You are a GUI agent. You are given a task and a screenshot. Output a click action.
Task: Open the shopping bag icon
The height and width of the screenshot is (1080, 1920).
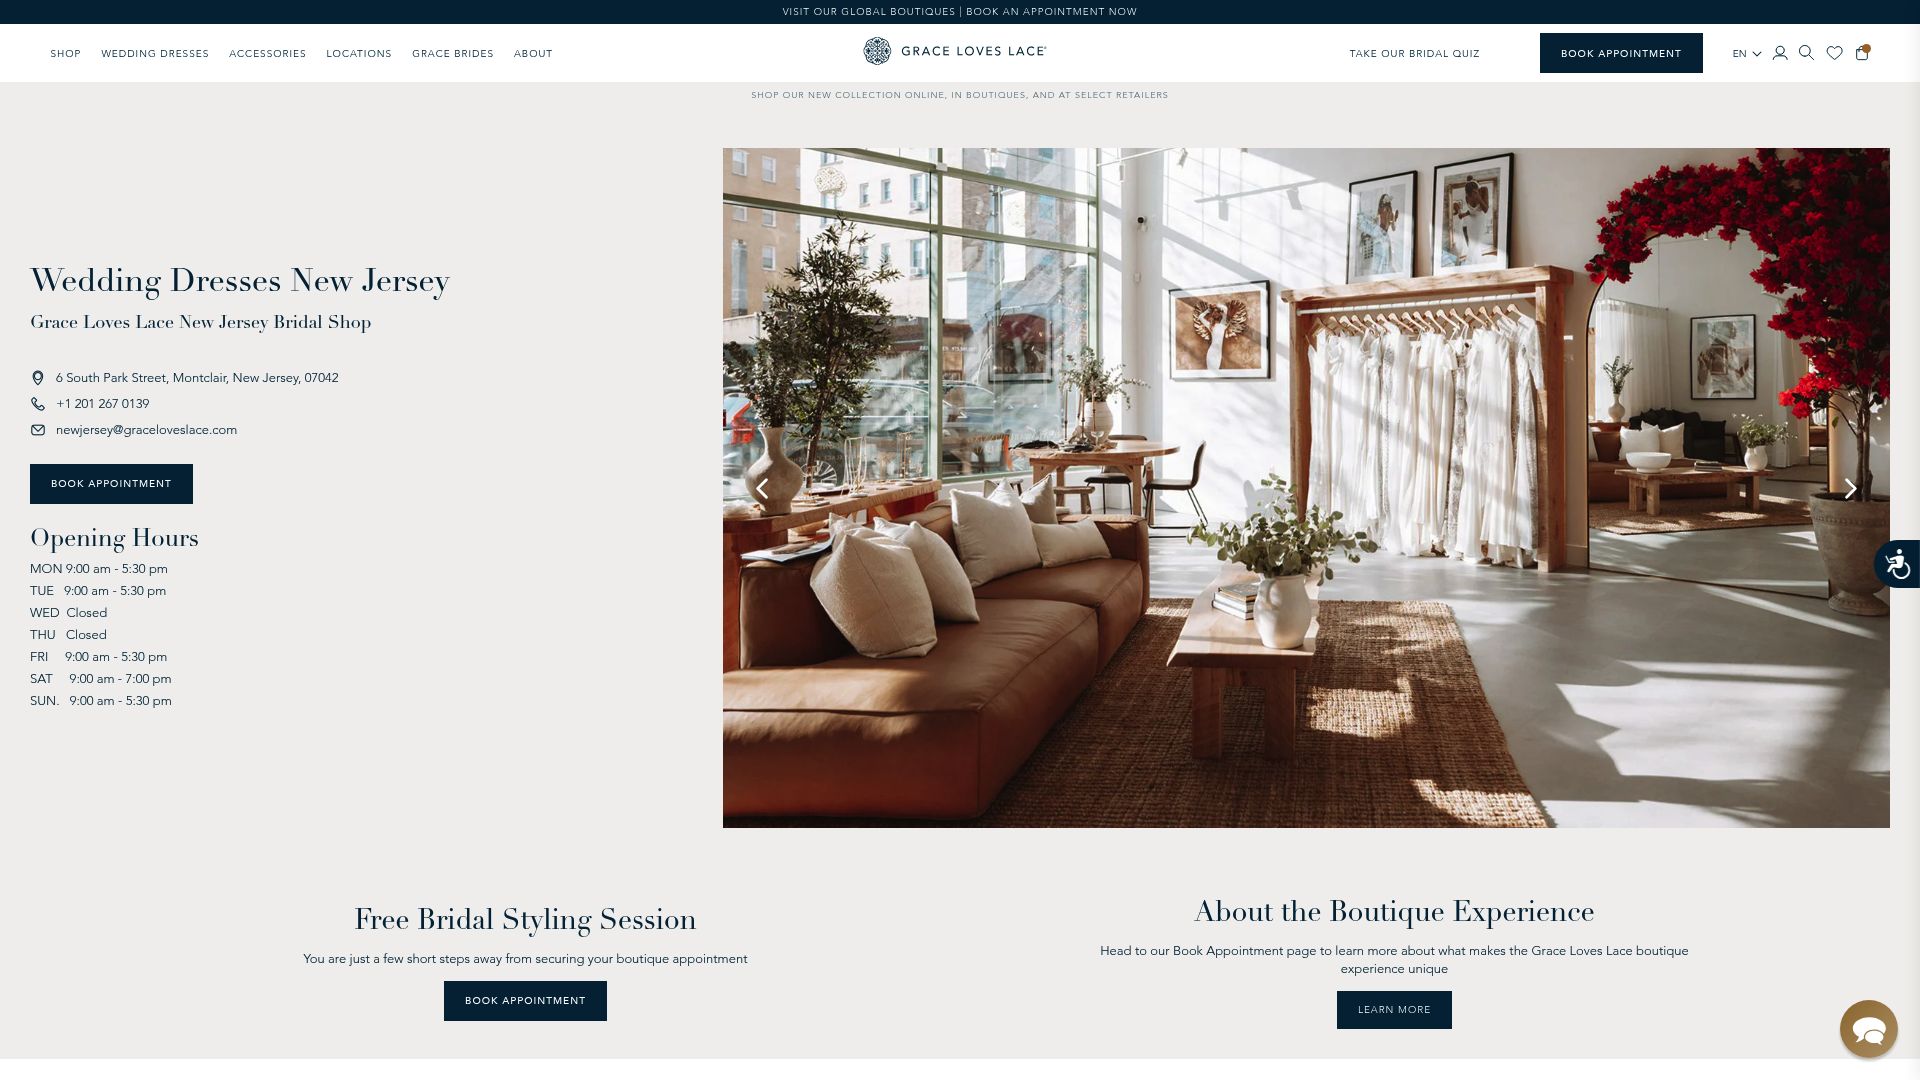tap(1862, 53)
